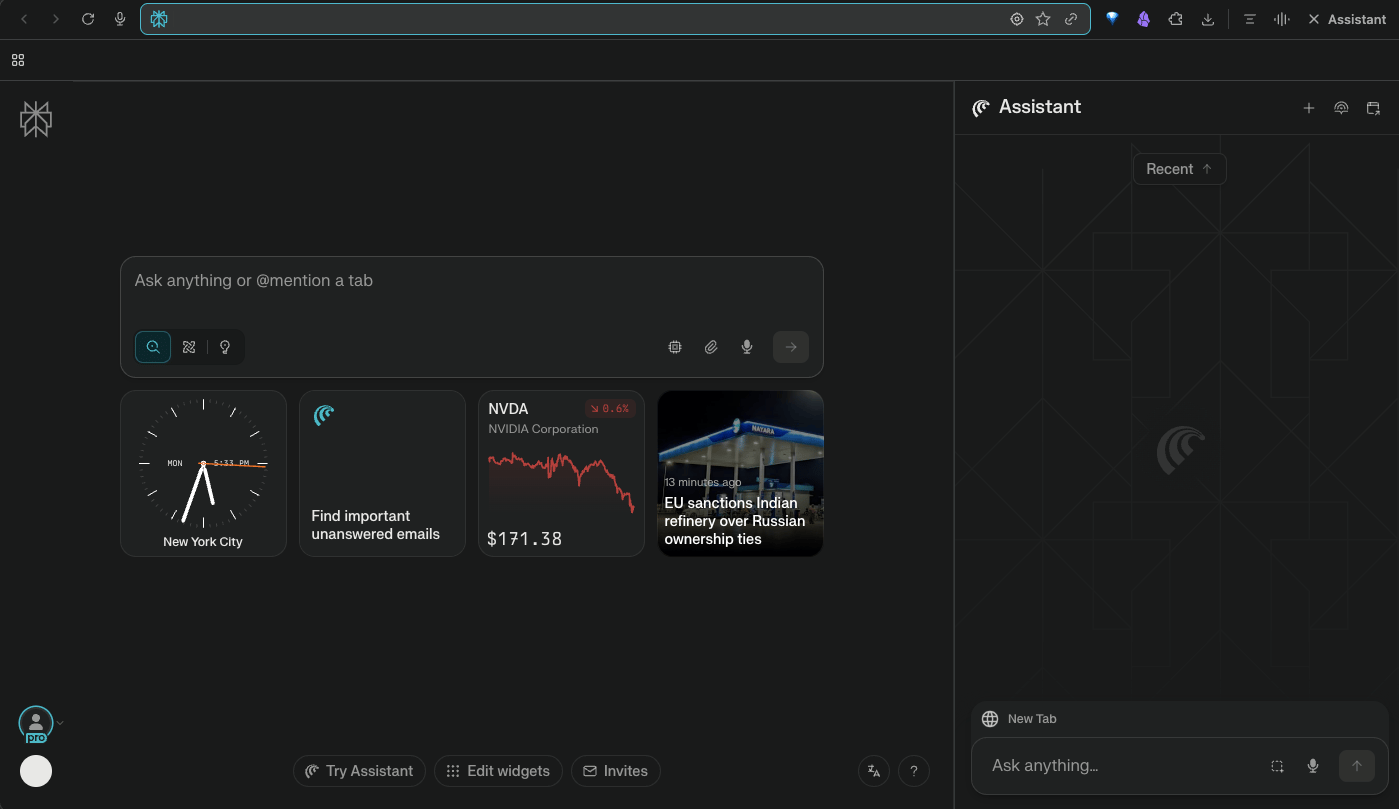The width and height of the screenshot is (1399, 809).
Task: Open the extensions puzzle-piece menu
Action: [1176, 19]
